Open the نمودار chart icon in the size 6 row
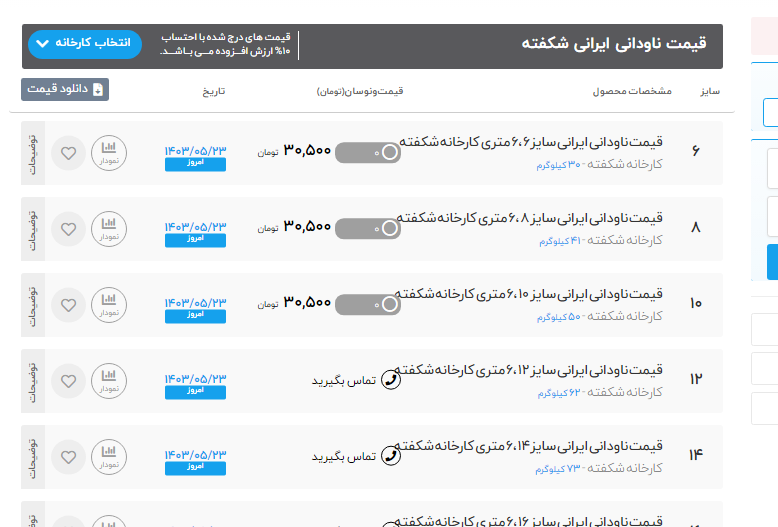 click(x=109, y=153)
